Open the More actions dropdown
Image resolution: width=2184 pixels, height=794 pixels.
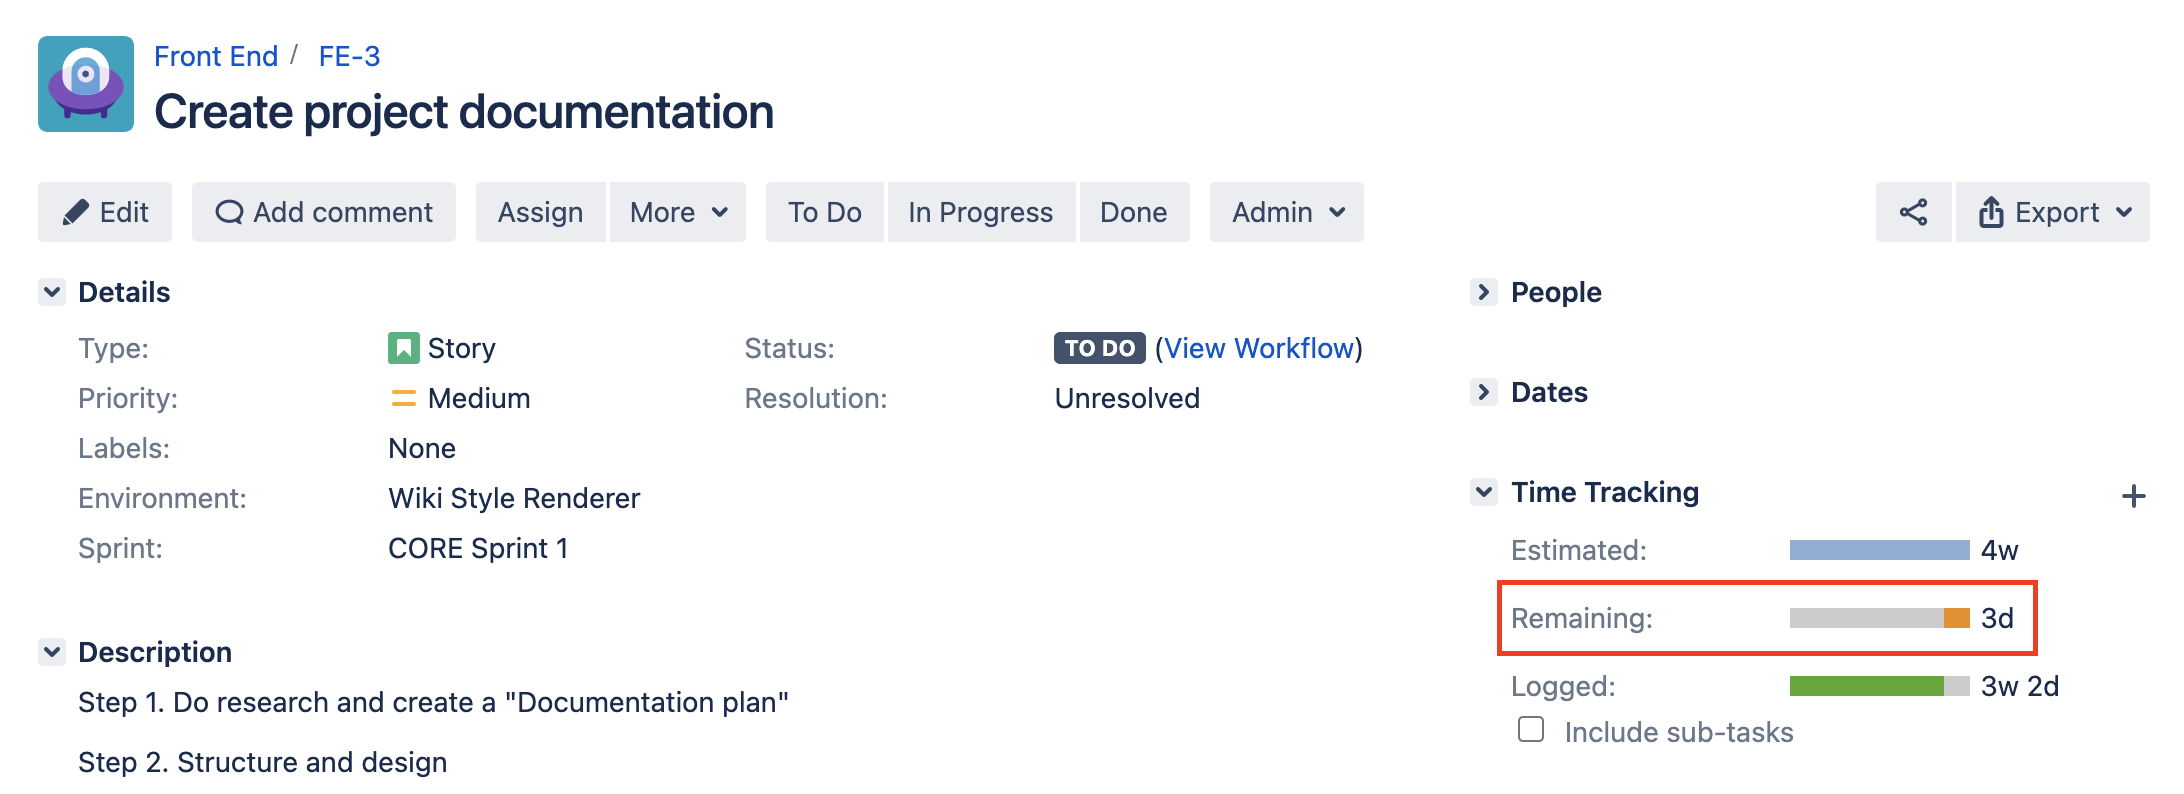tap(678, 212)
